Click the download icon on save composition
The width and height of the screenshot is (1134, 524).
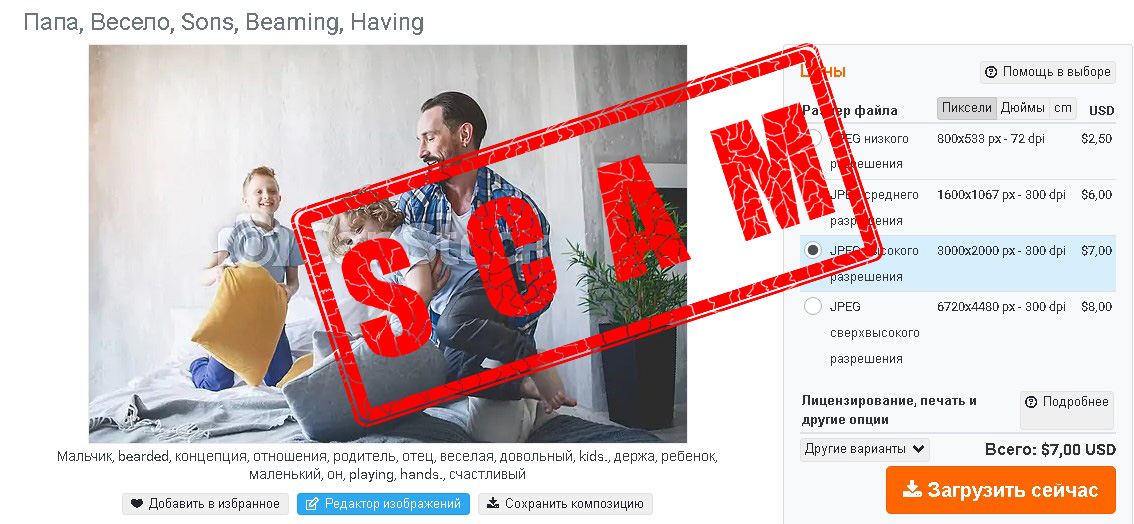tap(493, 503)
